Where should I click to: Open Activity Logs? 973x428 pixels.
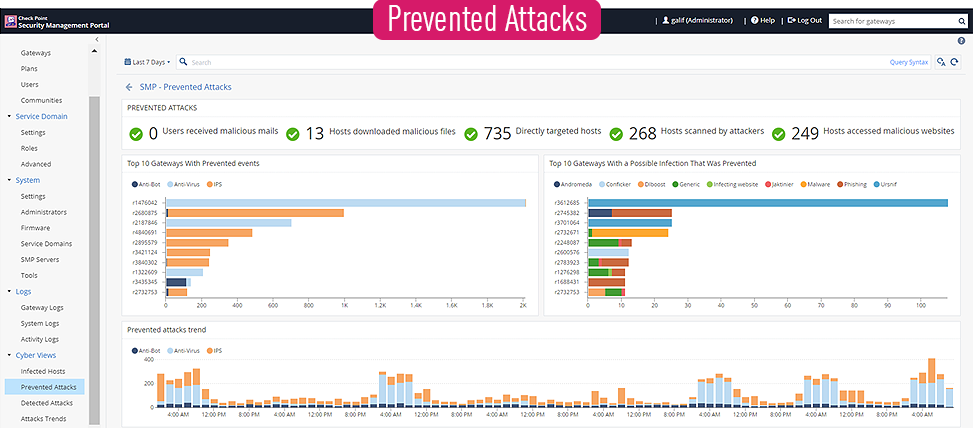[x=40, y=339]
